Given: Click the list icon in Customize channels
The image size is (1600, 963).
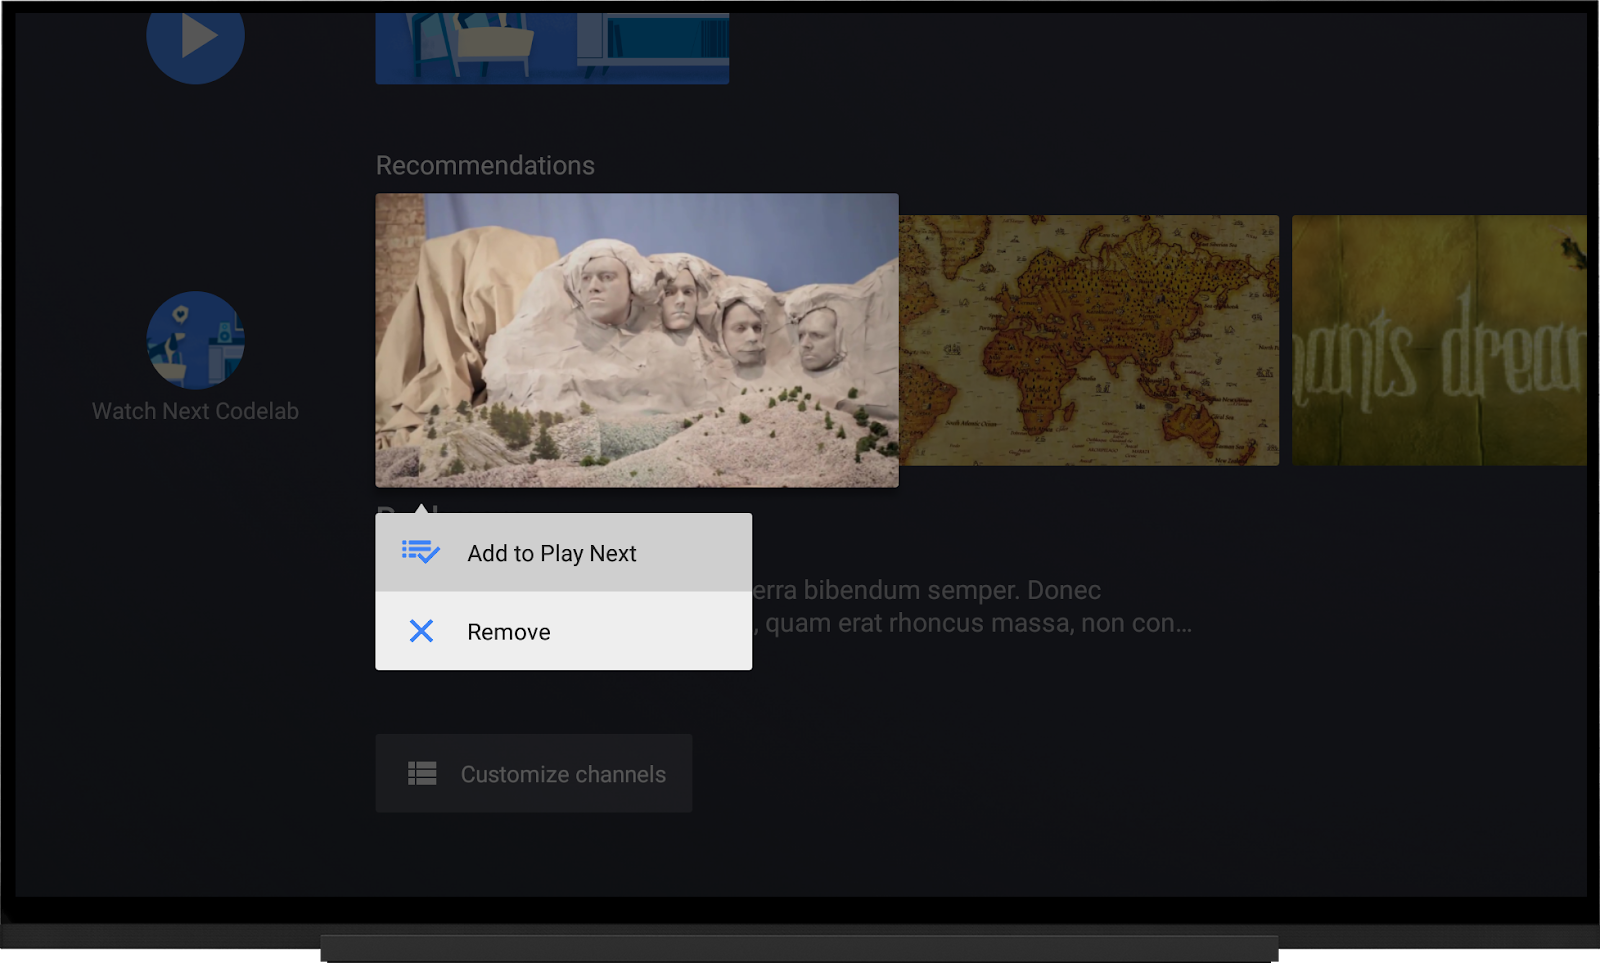Looking at the screenshot, I should pyautogui.click(x=422, y=773).
